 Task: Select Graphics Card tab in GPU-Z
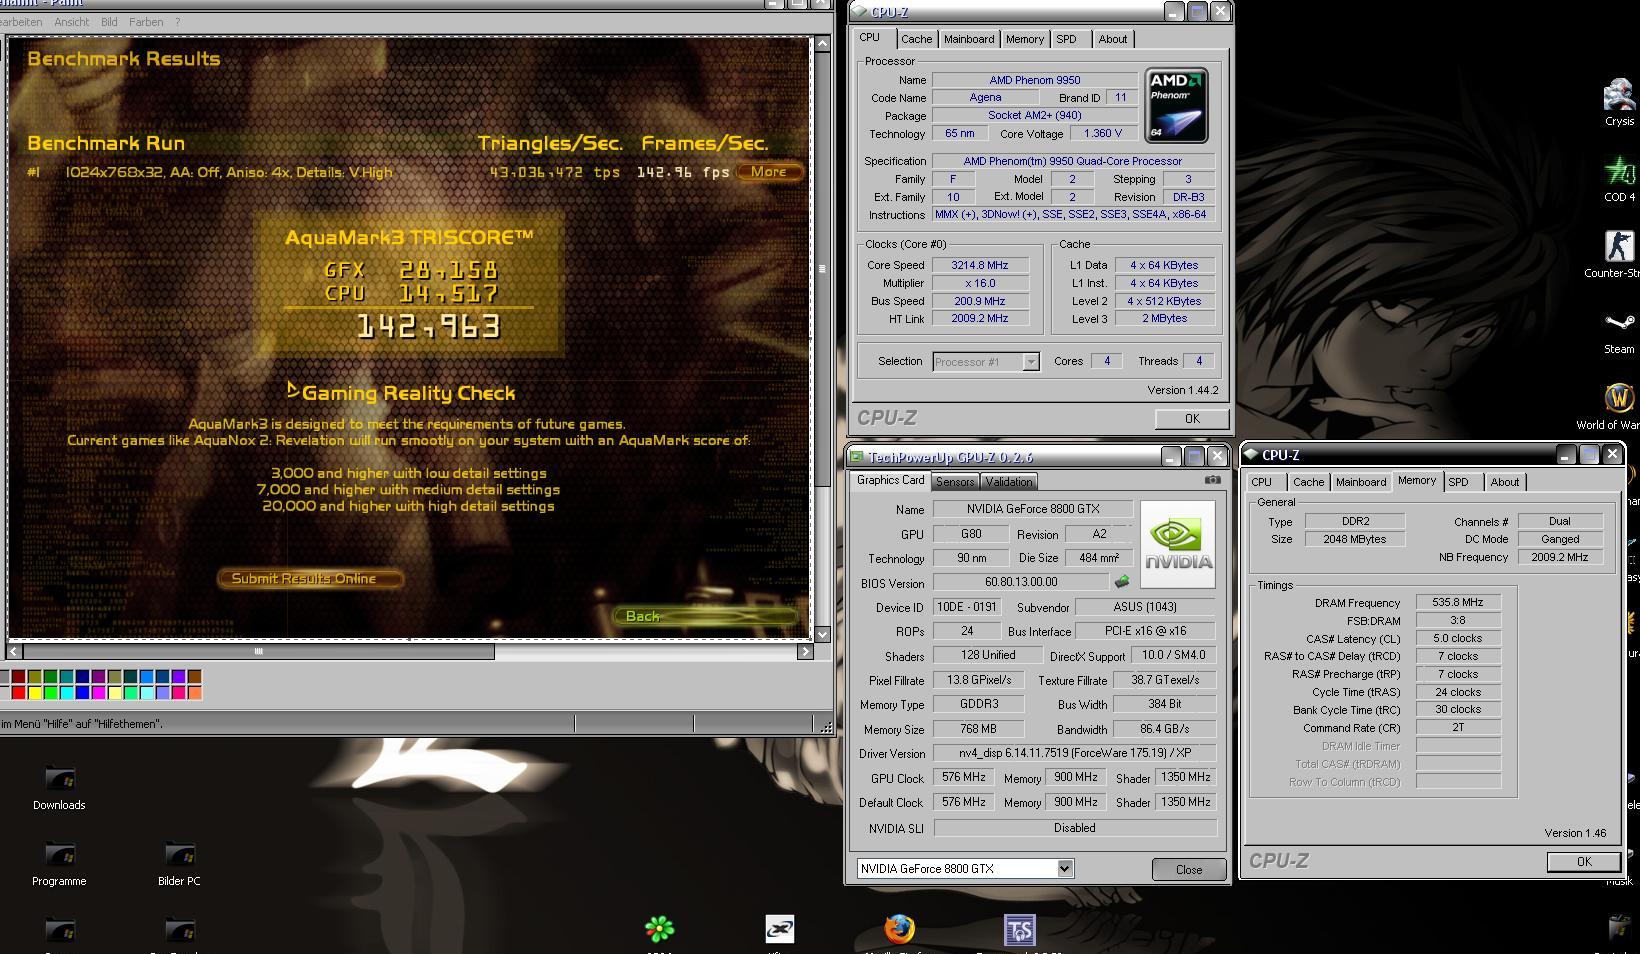coord(890,480)
